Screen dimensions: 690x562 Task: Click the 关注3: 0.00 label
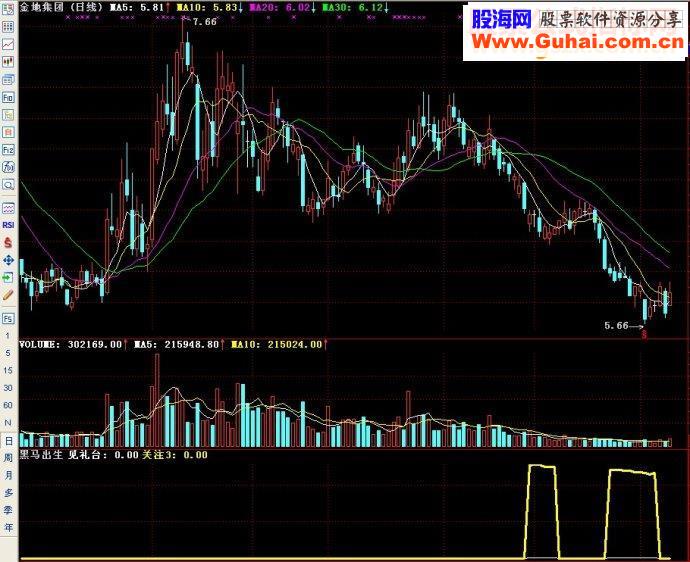point(174,455)
